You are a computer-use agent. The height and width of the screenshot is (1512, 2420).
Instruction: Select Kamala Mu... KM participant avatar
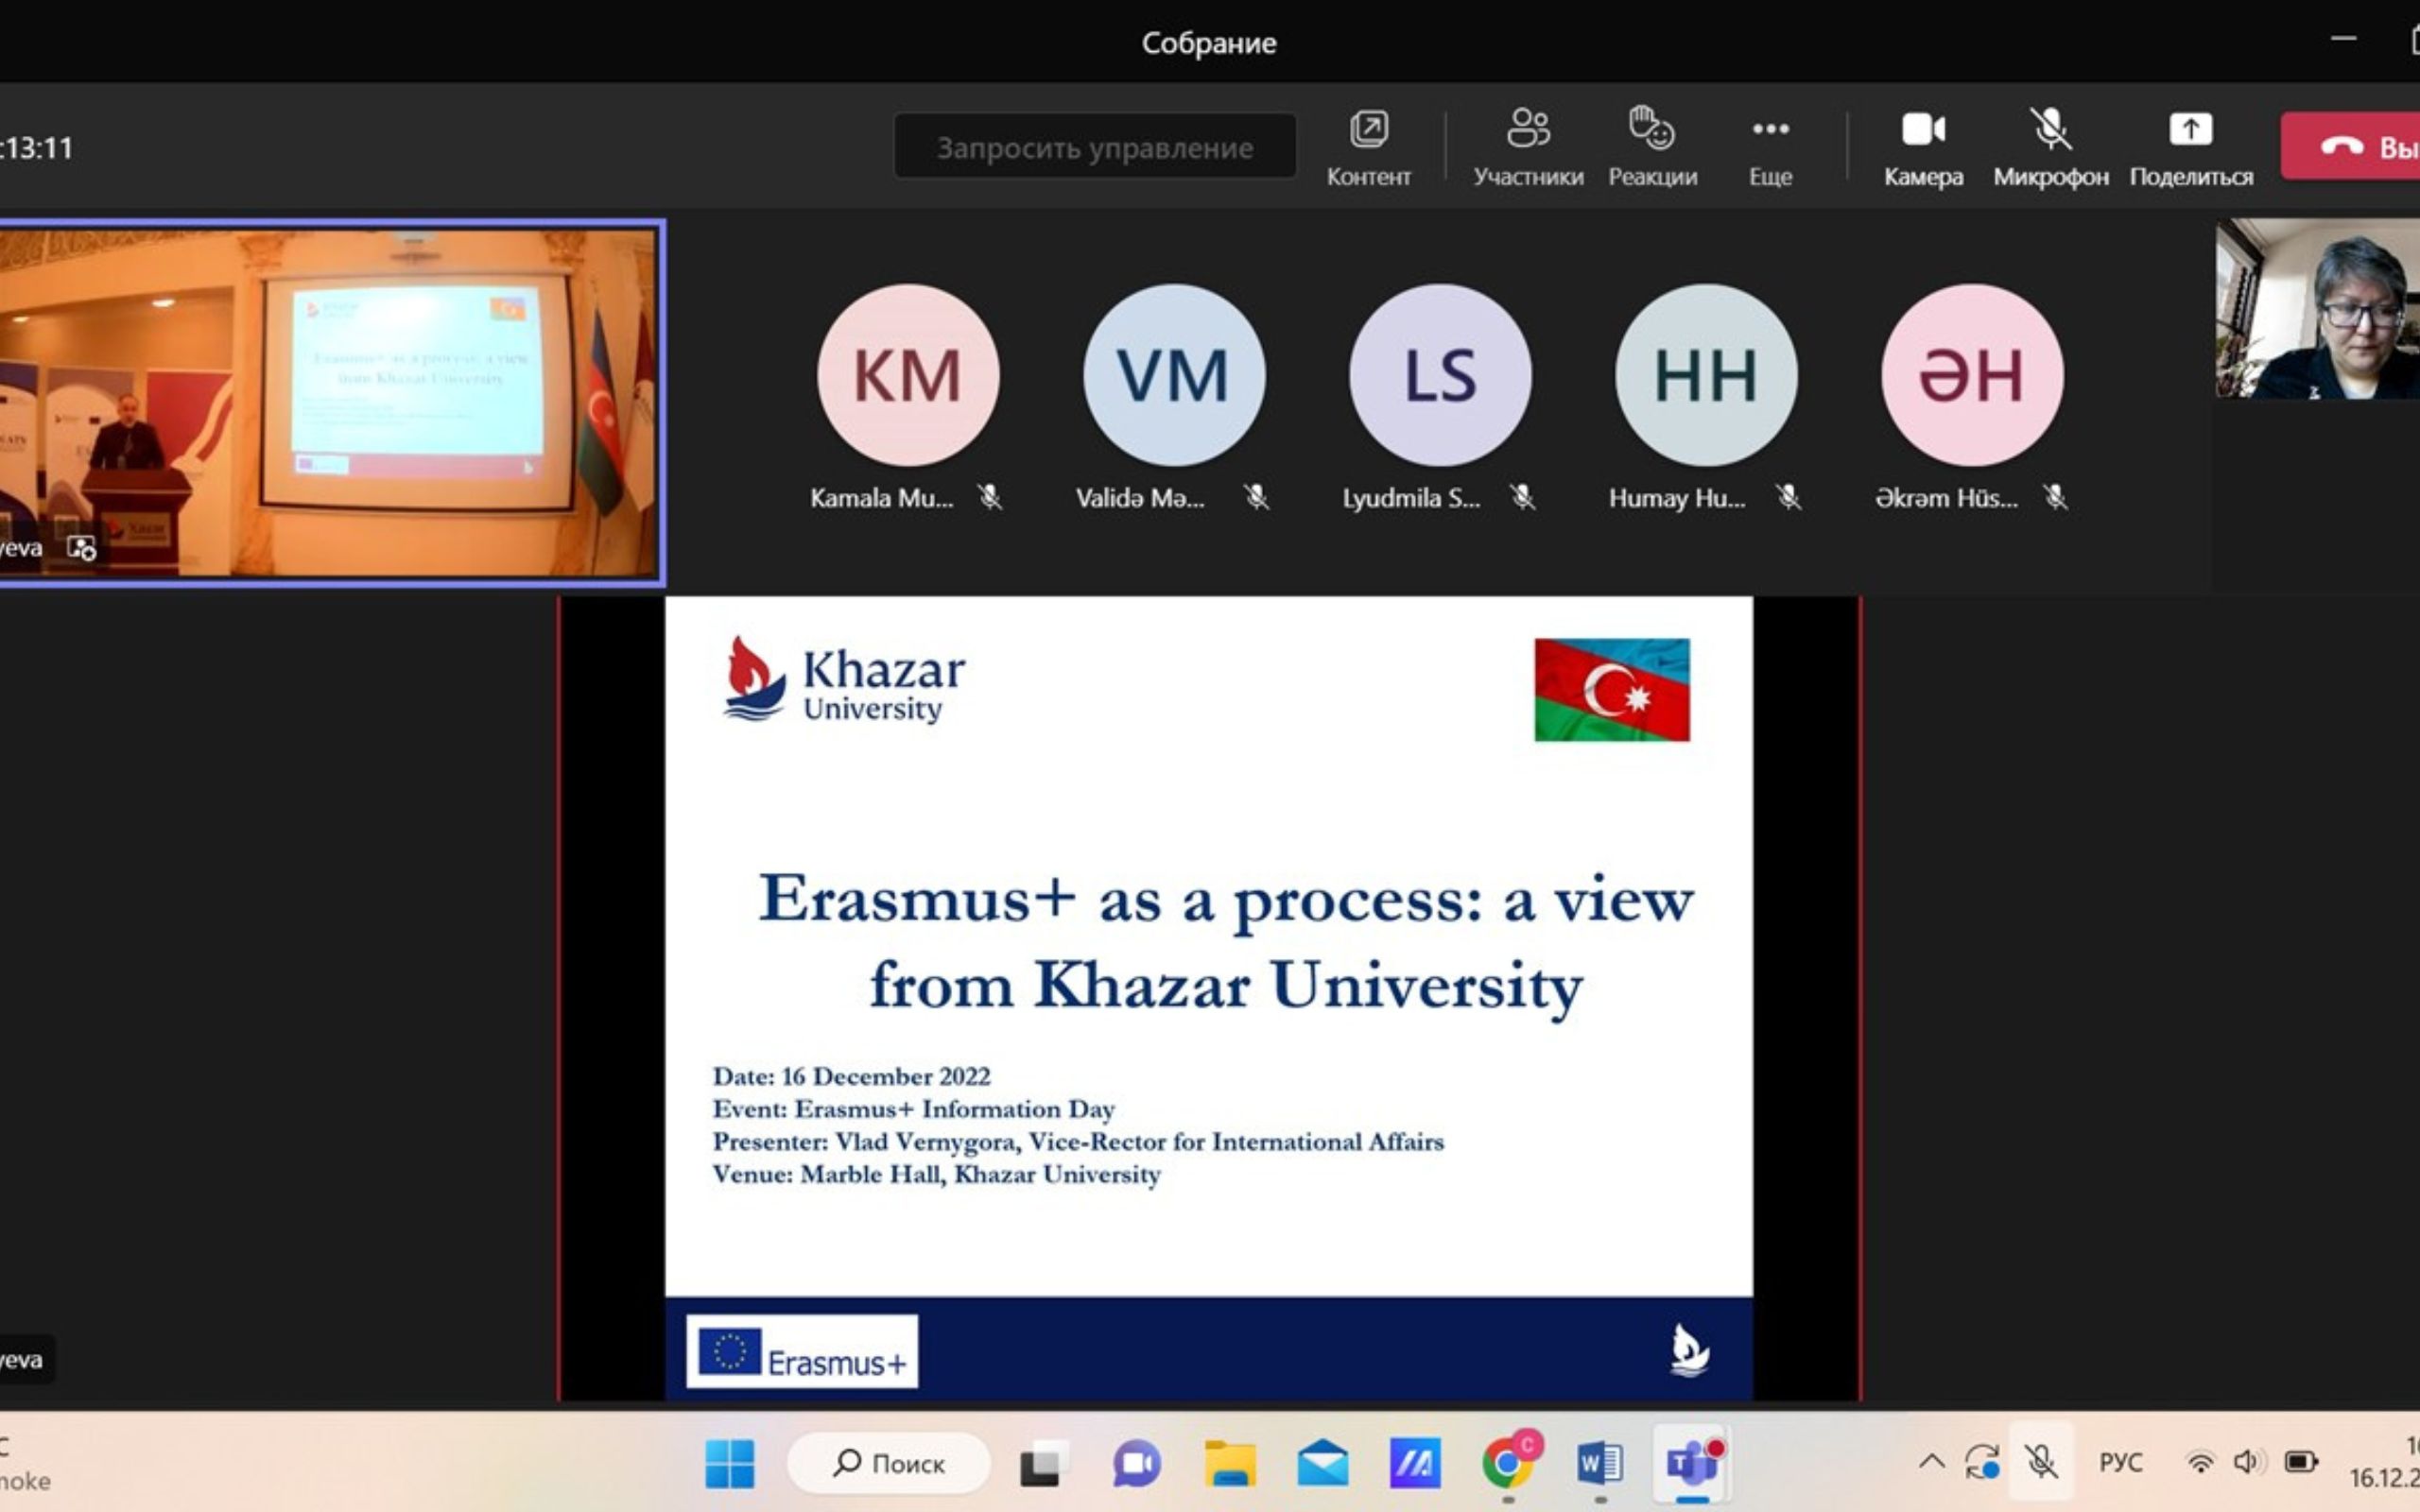pos(907,375)
